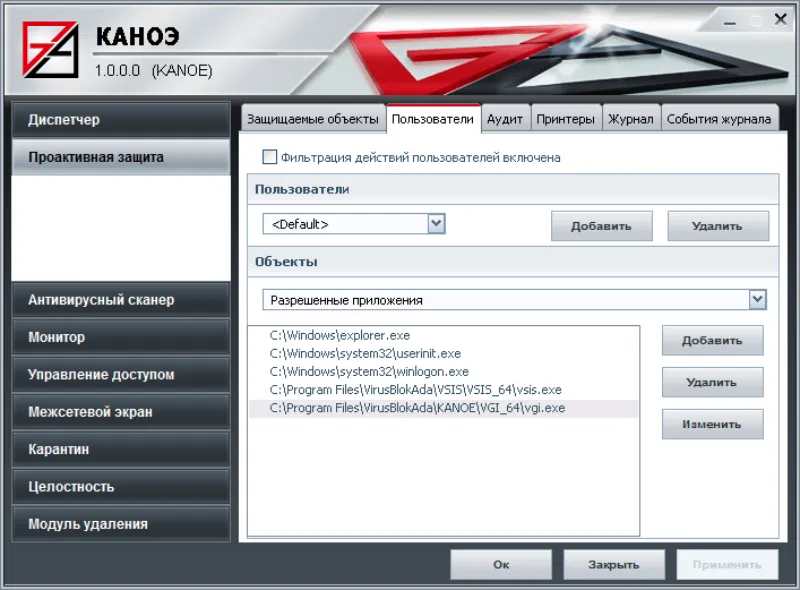Close the KANOE window
The width and height of the screenshot is (800, 590).
tap(780, 19)
